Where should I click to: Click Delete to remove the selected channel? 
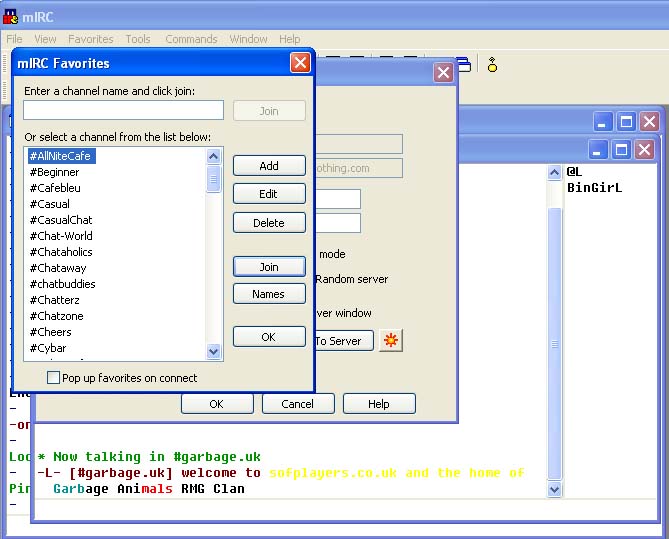coord(269,223)
